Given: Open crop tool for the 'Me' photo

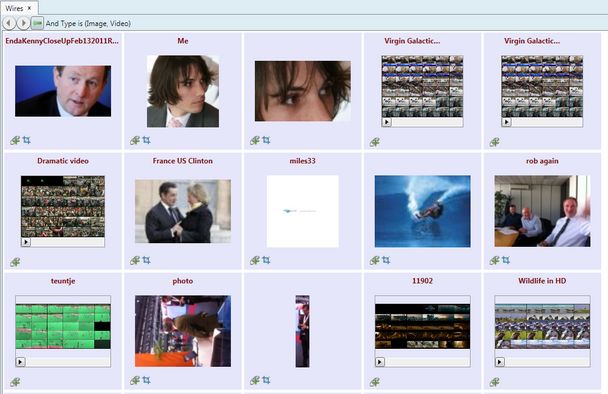Looking at the screenshot, I should coord(147,140).
